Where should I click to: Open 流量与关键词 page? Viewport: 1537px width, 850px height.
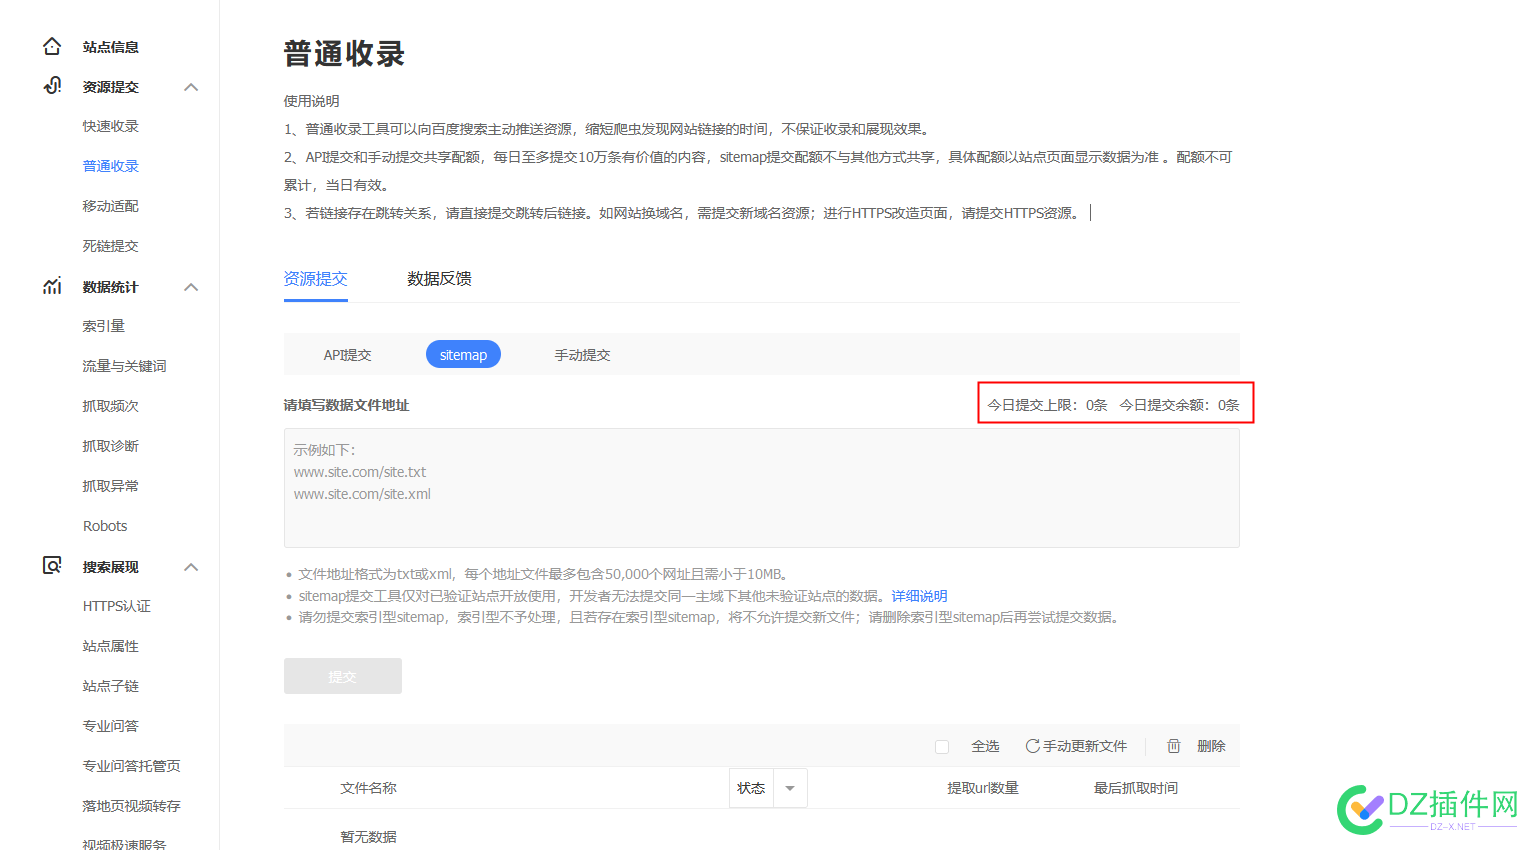tap(124, 366)
